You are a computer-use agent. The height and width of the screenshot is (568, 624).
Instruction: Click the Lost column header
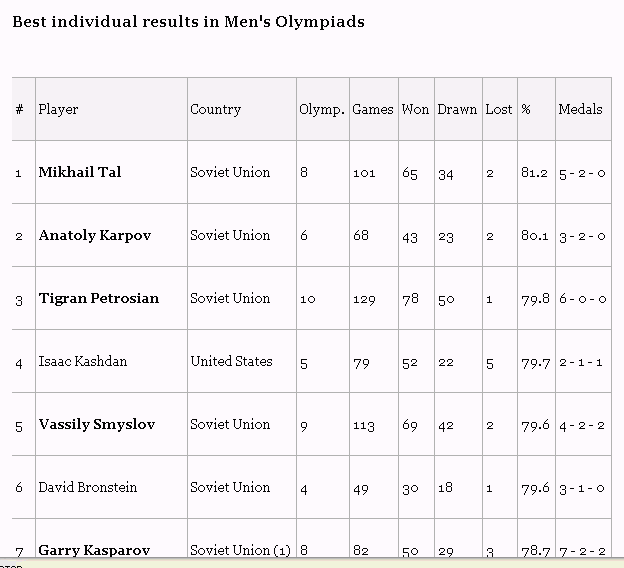(x=498, y=109)
